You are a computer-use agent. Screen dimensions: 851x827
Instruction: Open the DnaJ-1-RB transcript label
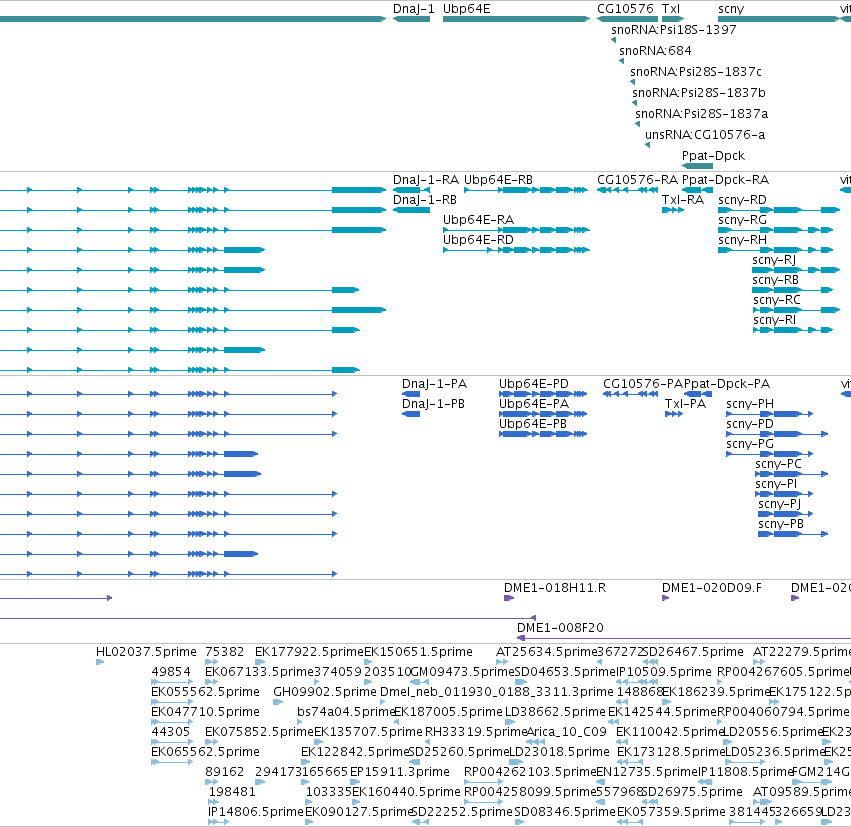[x=424, y=200]
